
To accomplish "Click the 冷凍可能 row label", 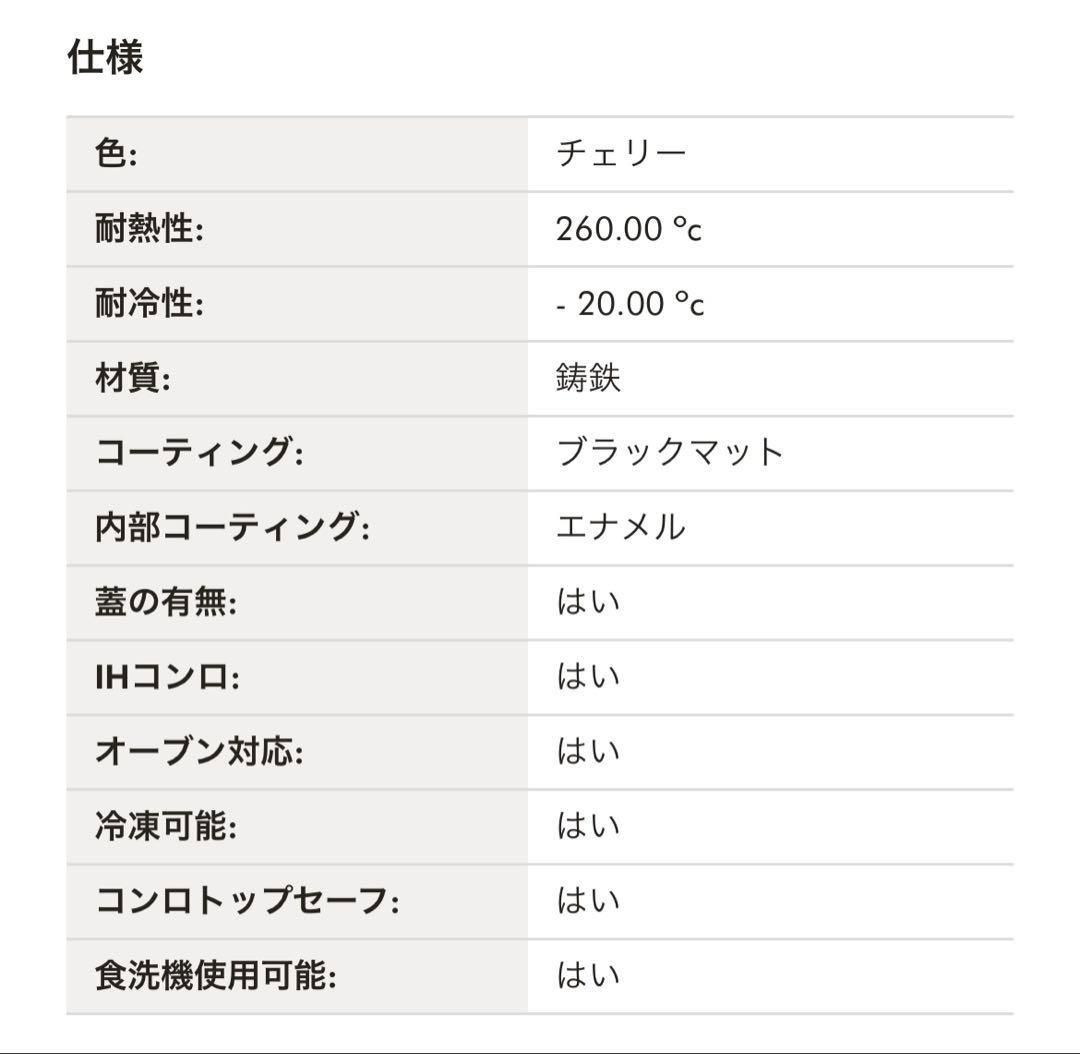I will (166, 826).
